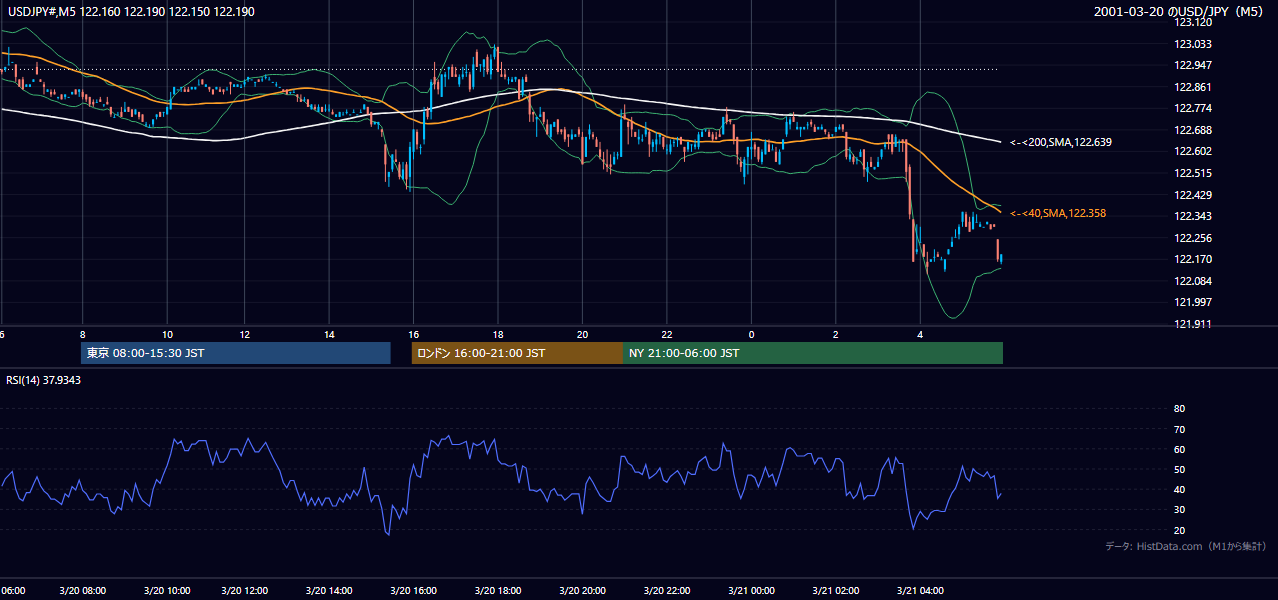
Task: Click price axis value 122.256
Action: (x=1192, y=238)
